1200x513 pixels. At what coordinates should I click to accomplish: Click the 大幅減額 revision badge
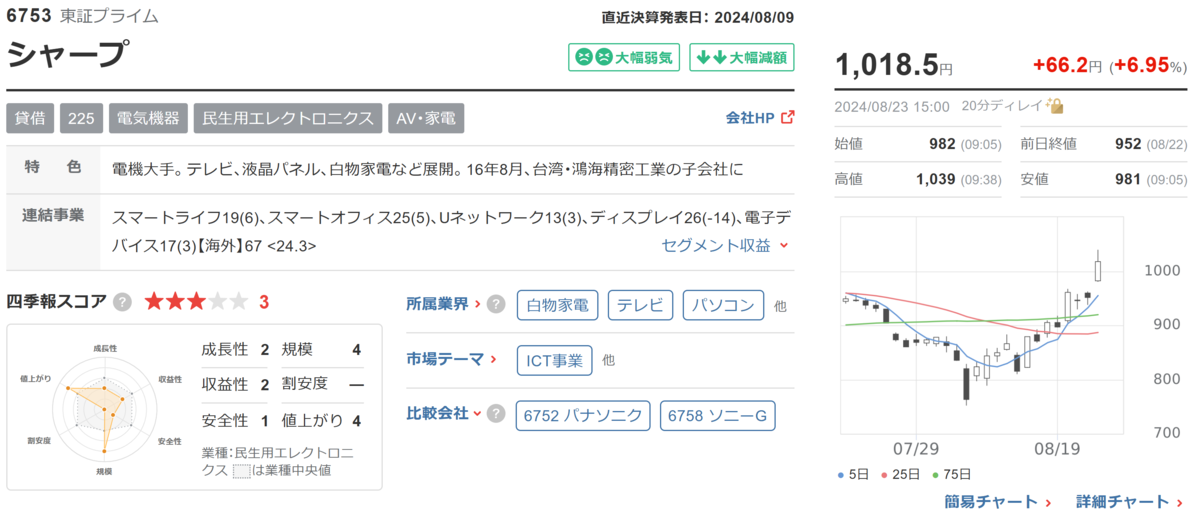[x=742, y=57]
